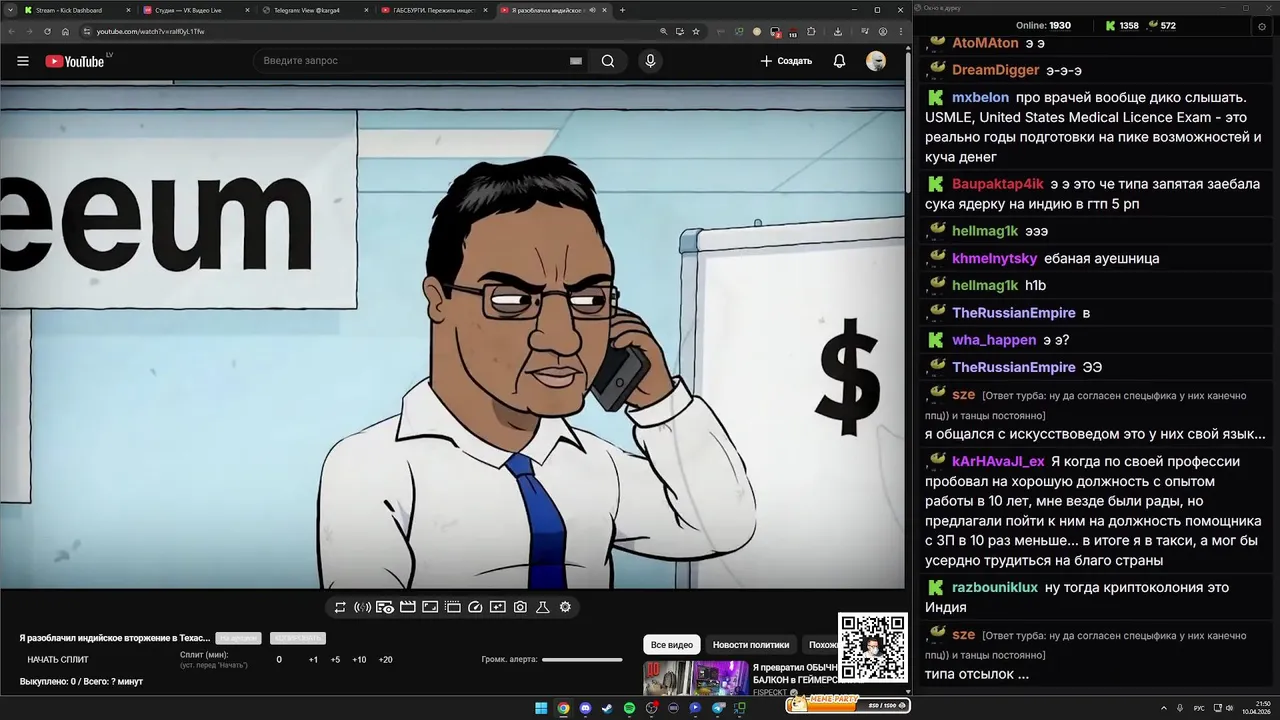Viewport: 1280px width, 720px height.
Task: Open kArHAvaJI_ex username in chat
Action: pyautogui.click(x=998, y=461)
